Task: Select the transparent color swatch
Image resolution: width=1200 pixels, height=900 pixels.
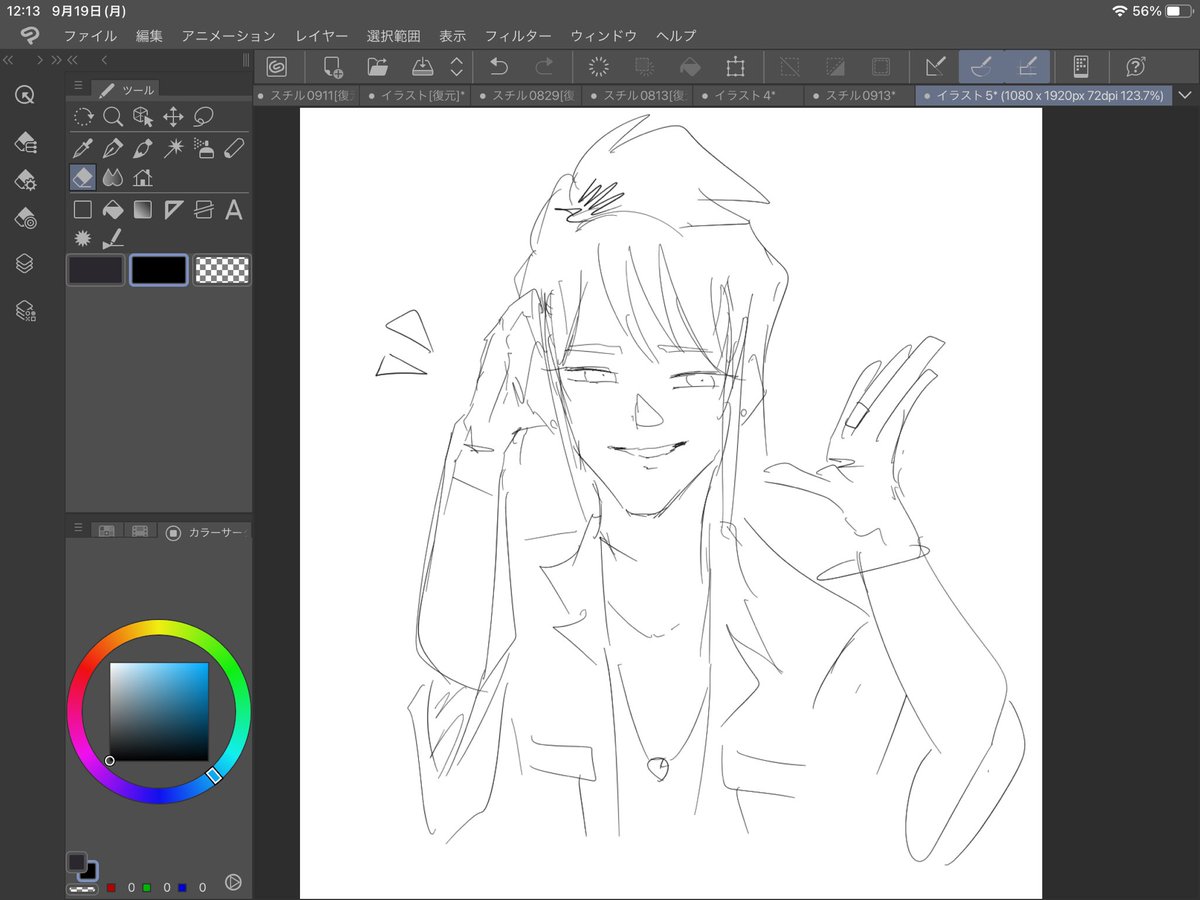Action: (x=221, y=270)
